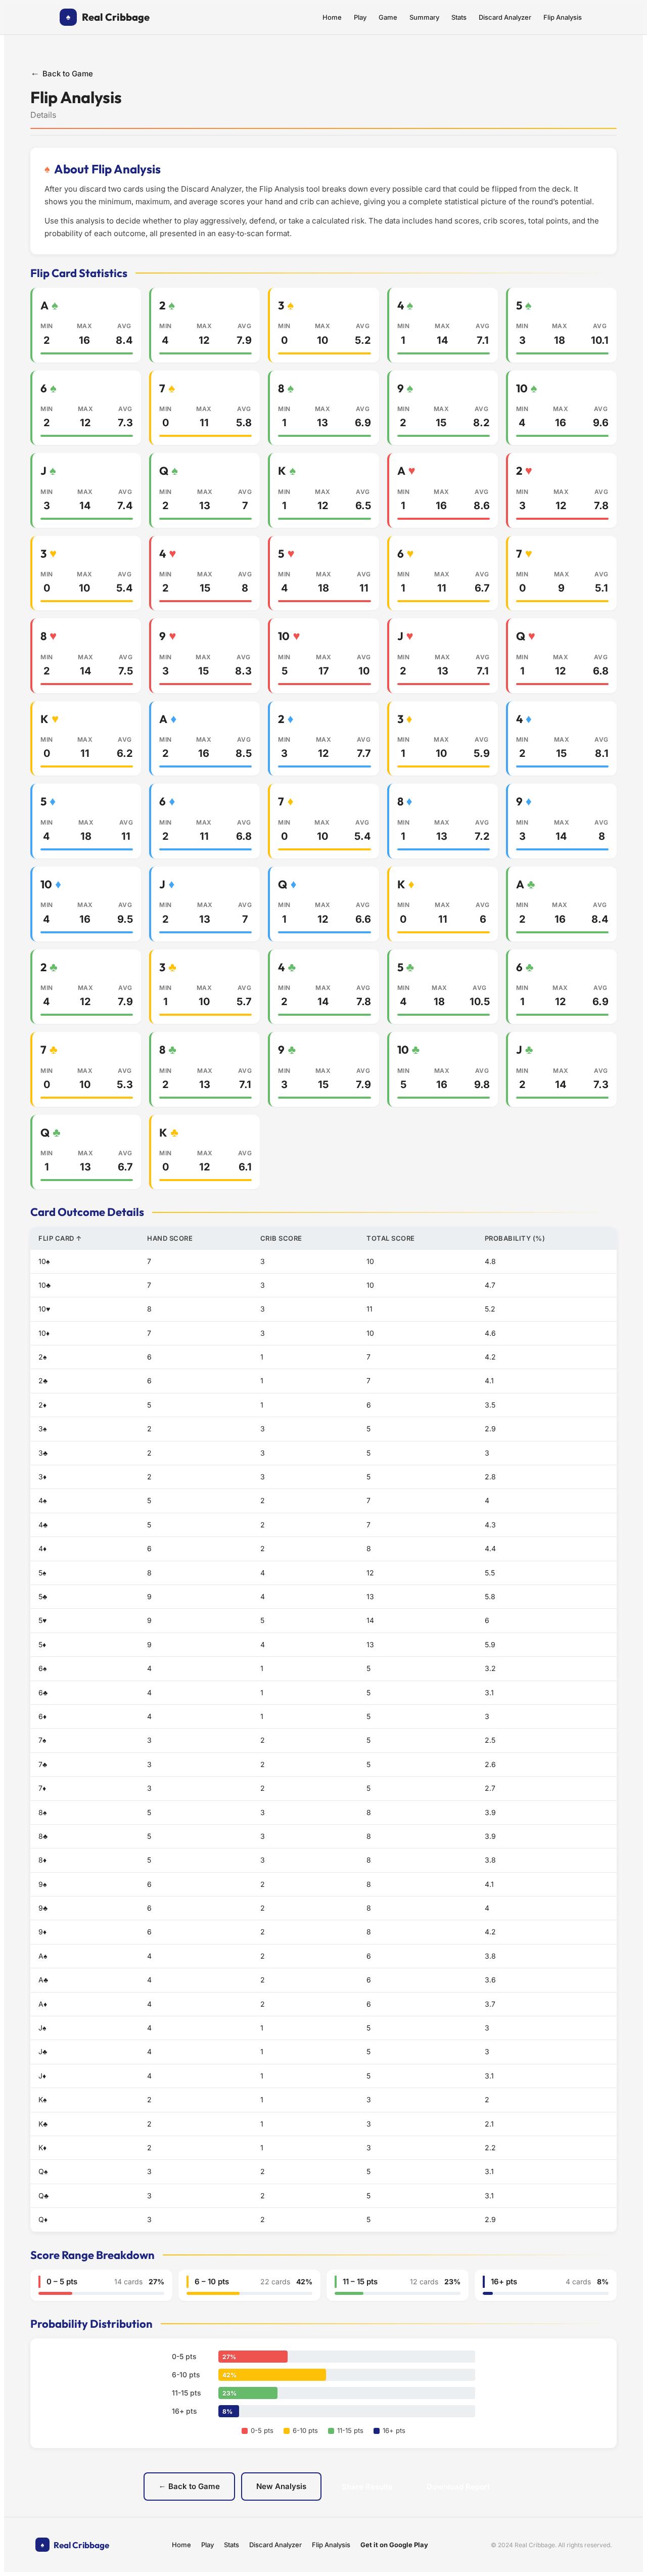This screenshot has width=647, height=2576.
Task: Click the Real Cribbage footer logo icon
Action: tap(42, 2544)
